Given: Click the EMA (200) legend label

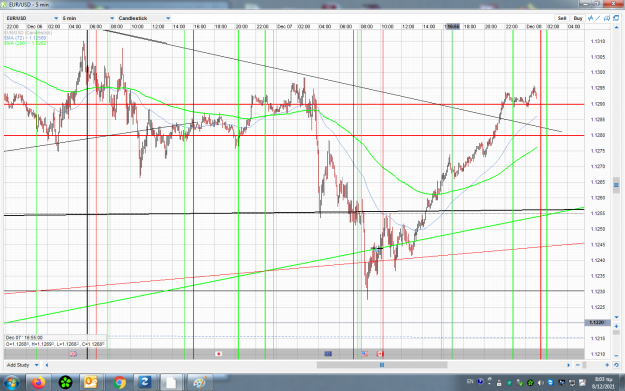Looking at the screenshot, I should point(26,43).
